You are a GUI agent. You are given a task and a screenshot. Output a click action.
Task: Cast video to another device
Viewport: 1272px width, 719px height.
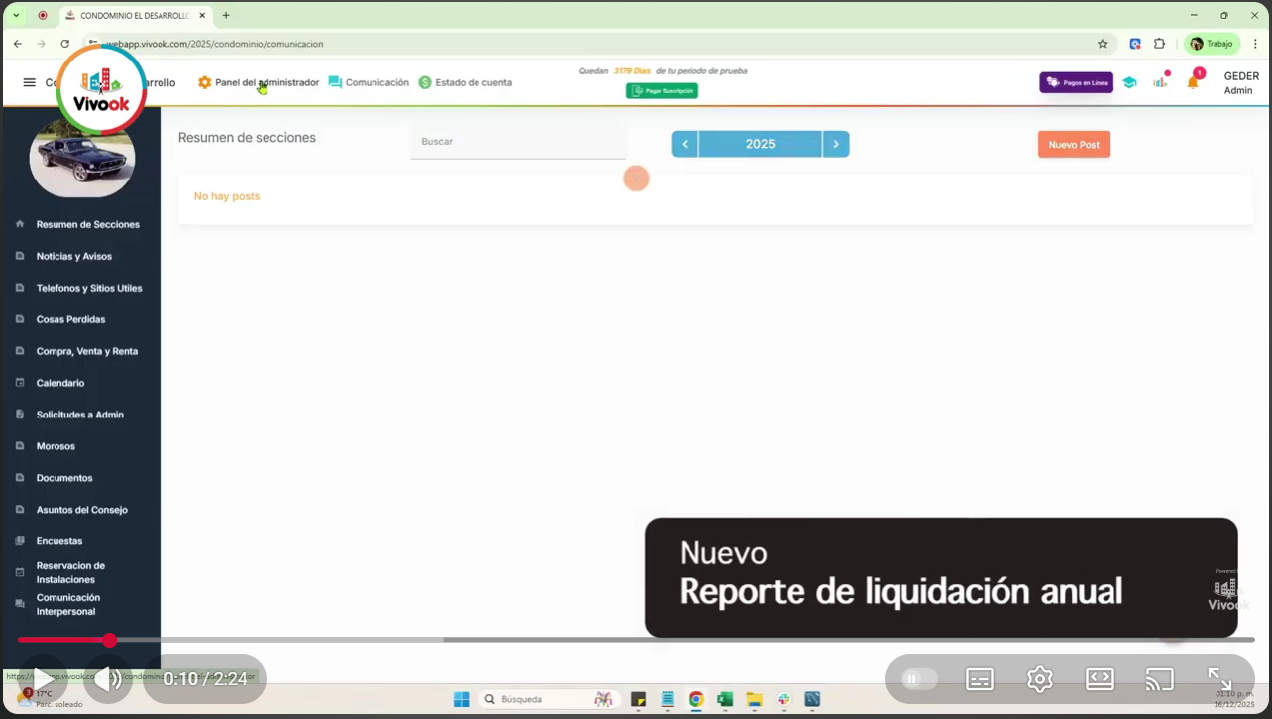[1159, 679]
